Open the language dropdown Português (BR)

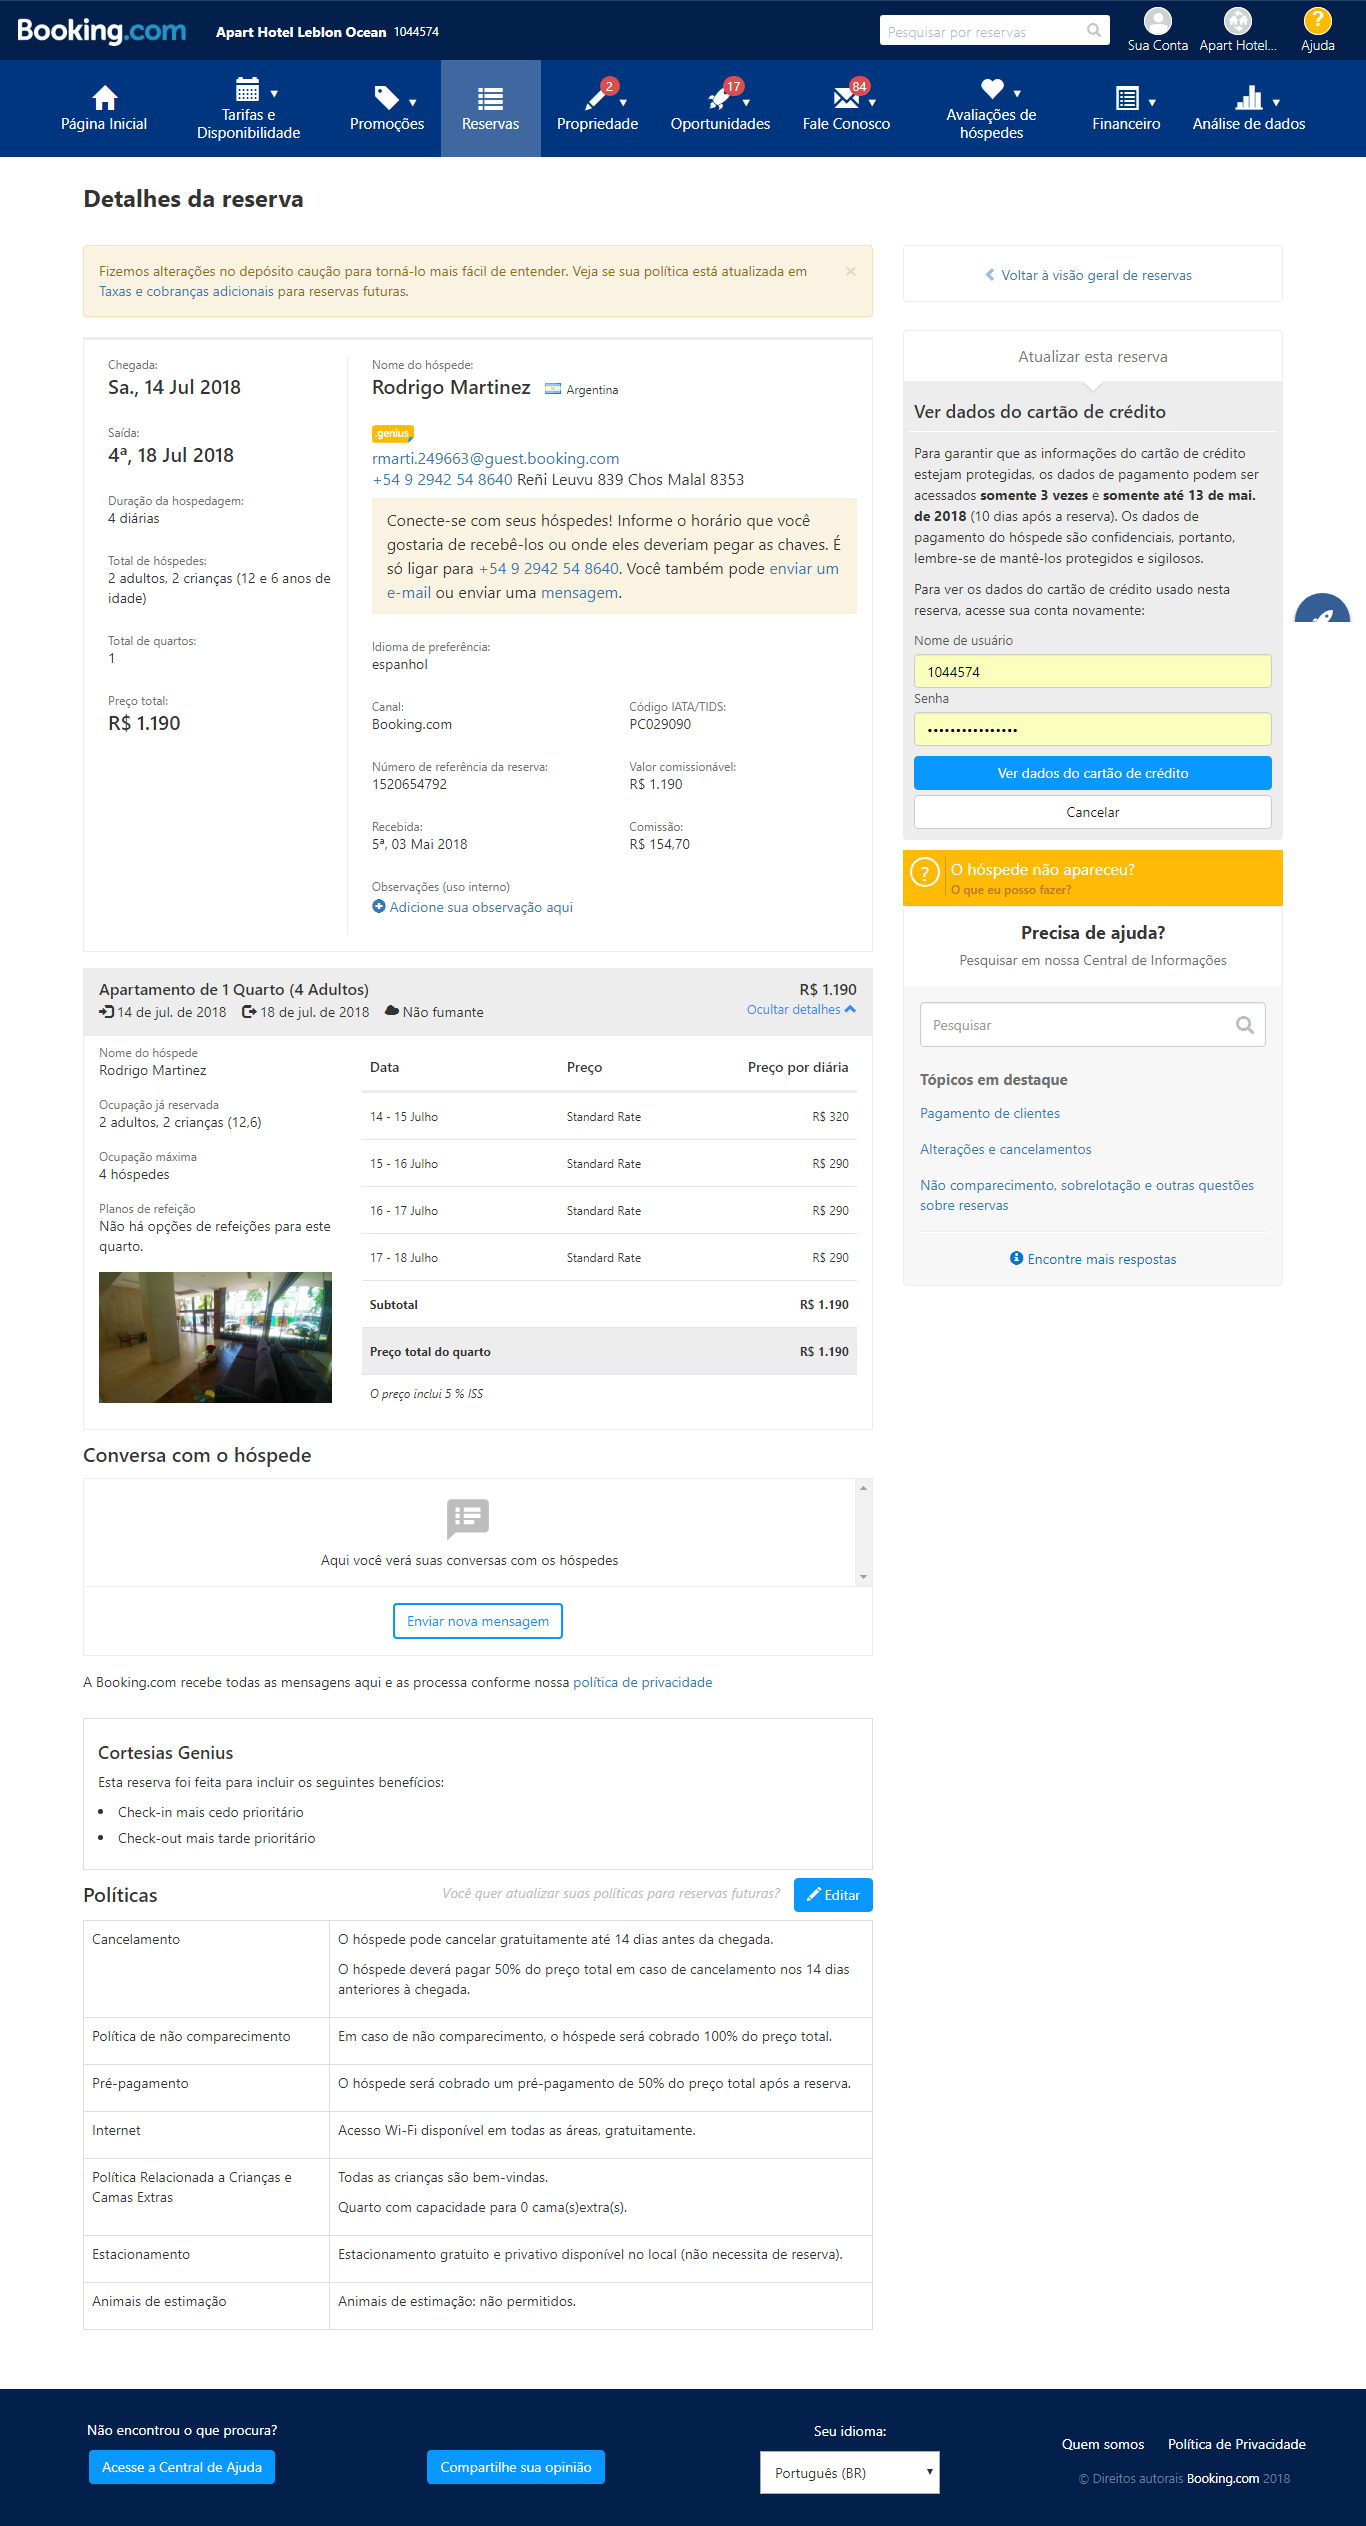pos(850,2472)
